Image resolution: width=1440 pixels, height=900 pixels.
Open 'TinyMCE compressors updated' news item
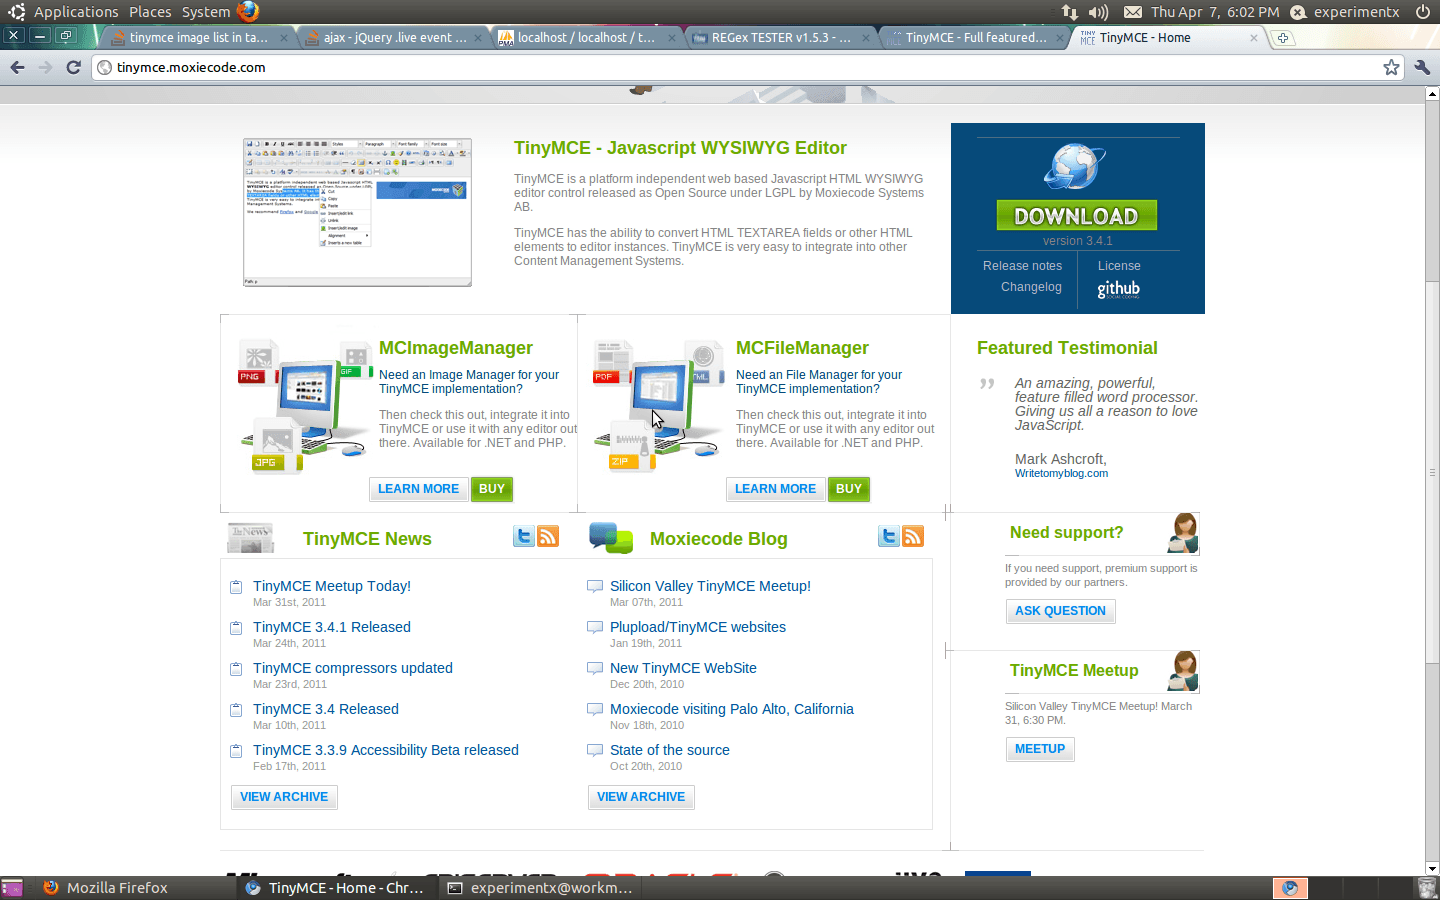(x=353, y=668)
